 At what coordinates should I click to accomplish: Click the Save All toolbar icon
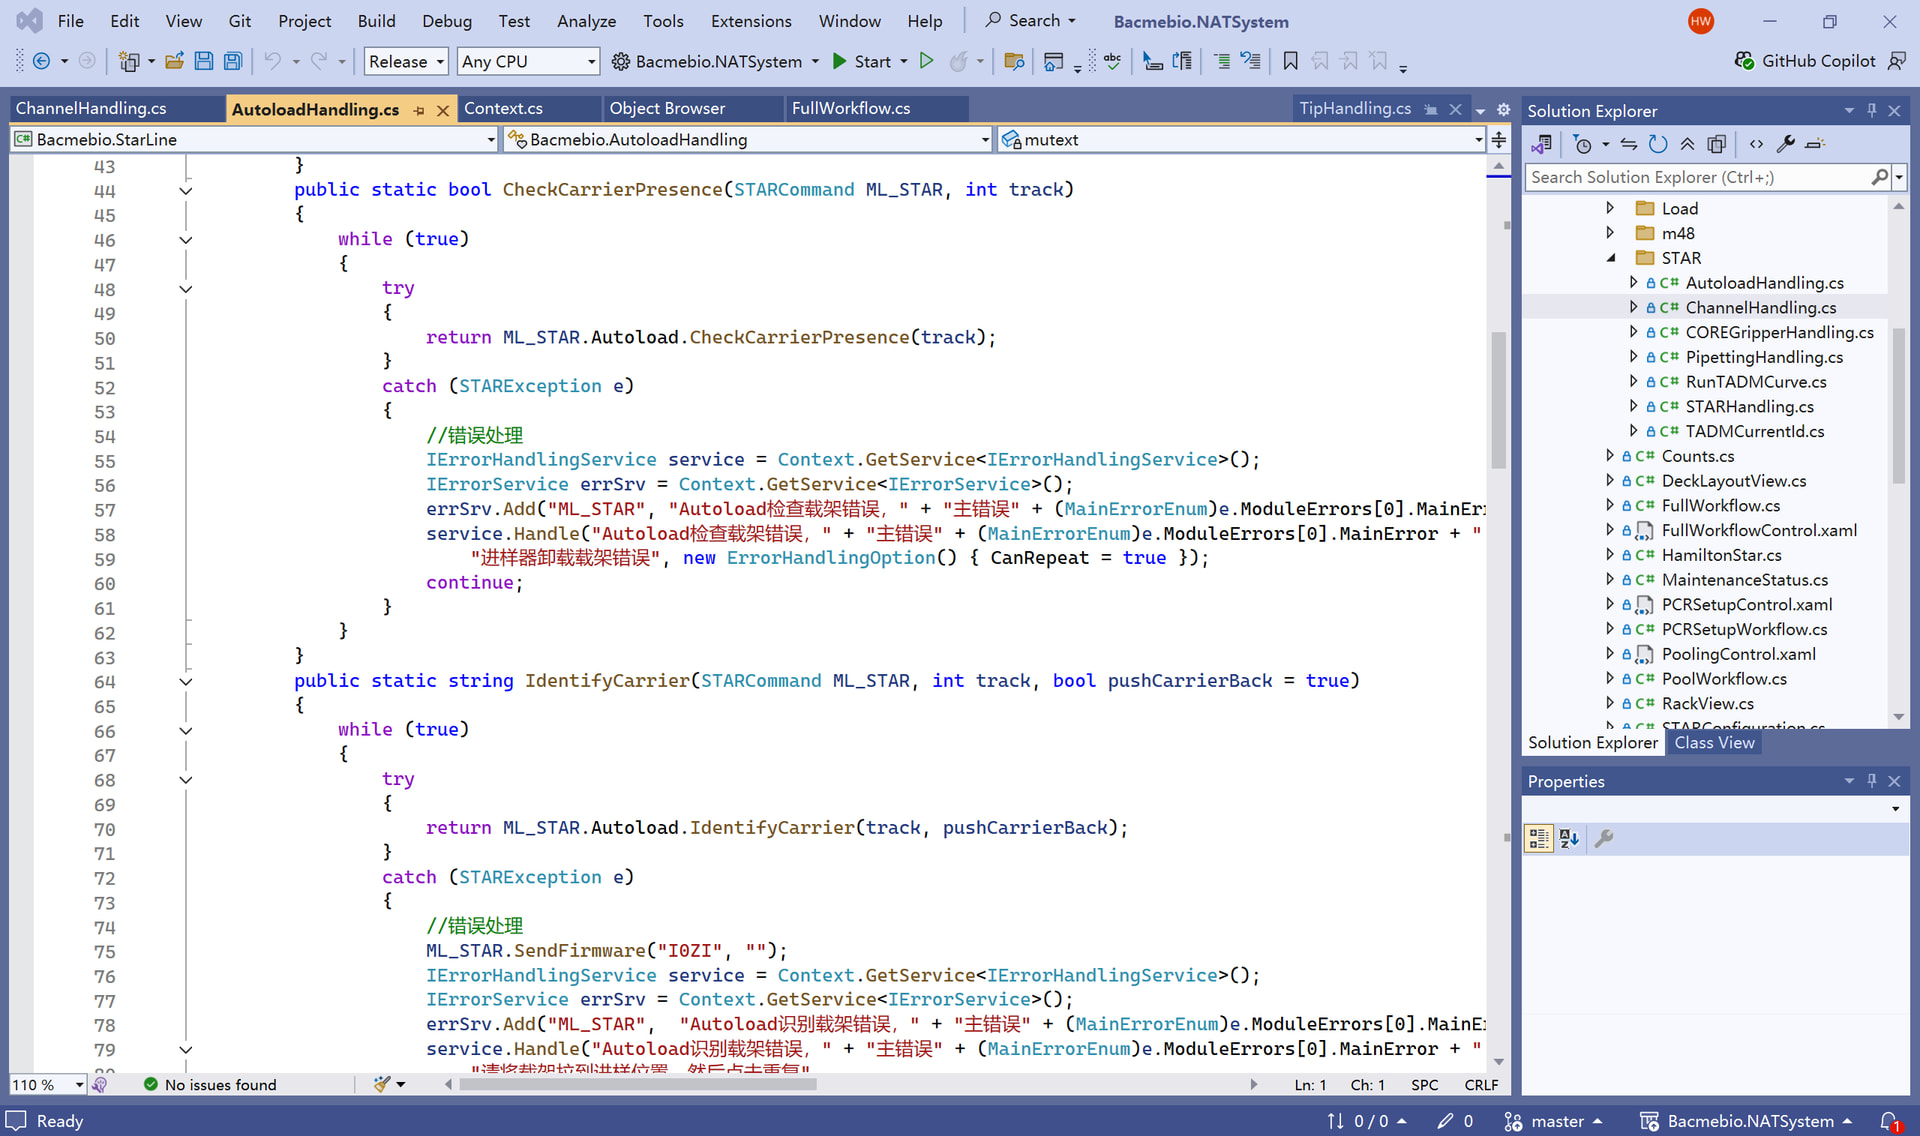pos(233,62)
